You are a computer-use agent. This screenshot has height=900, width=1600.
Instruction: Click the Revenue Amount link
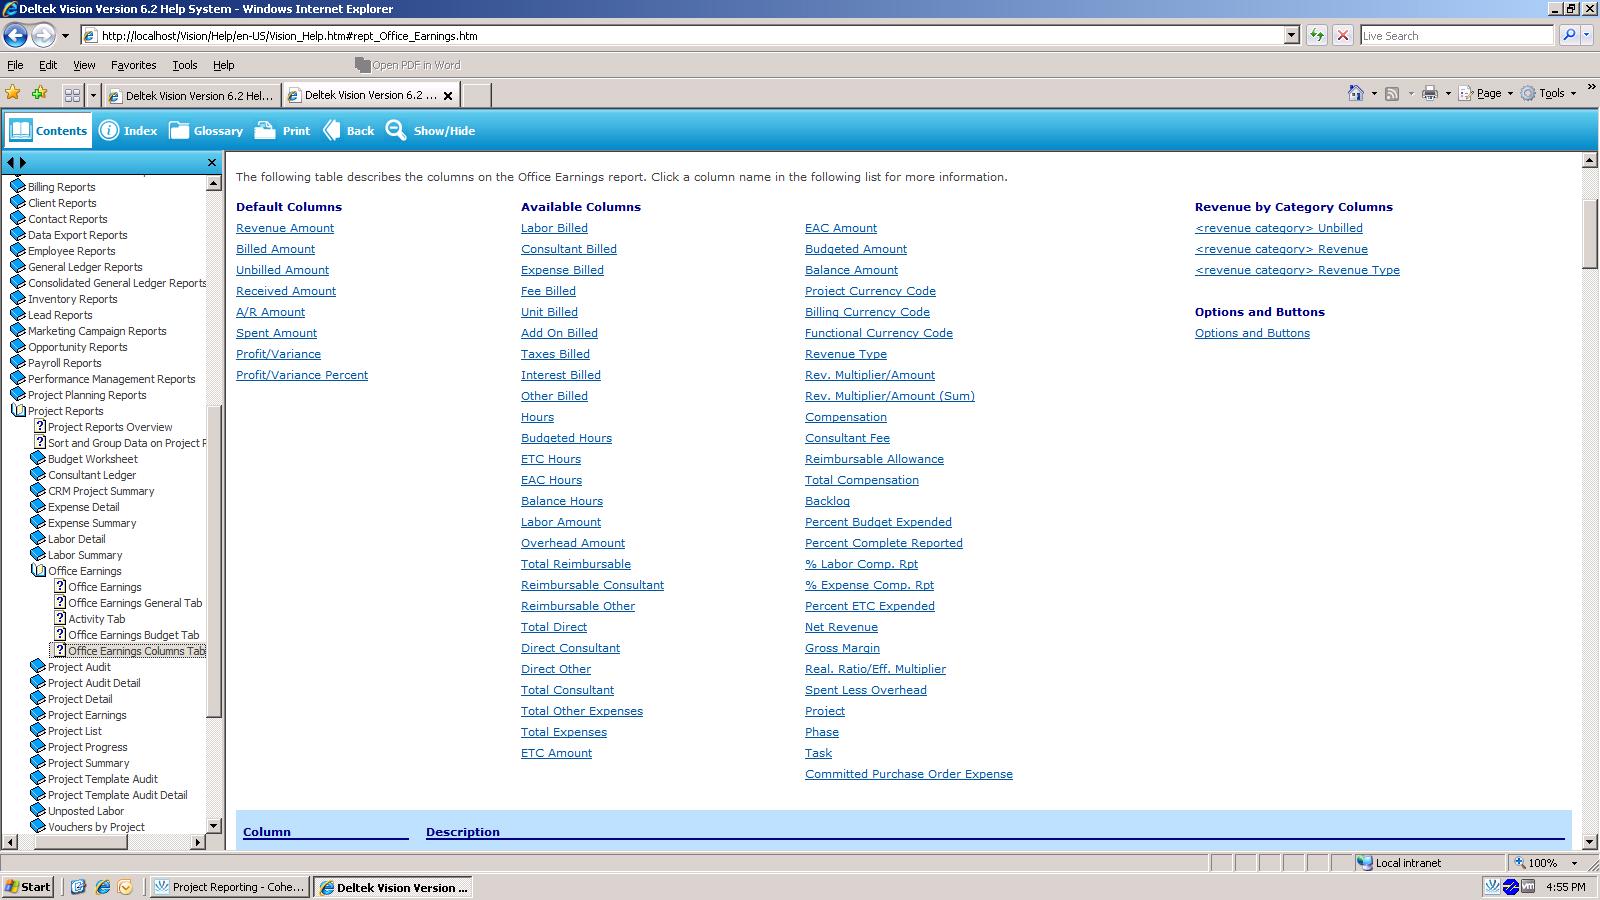(x=285, y=228)
